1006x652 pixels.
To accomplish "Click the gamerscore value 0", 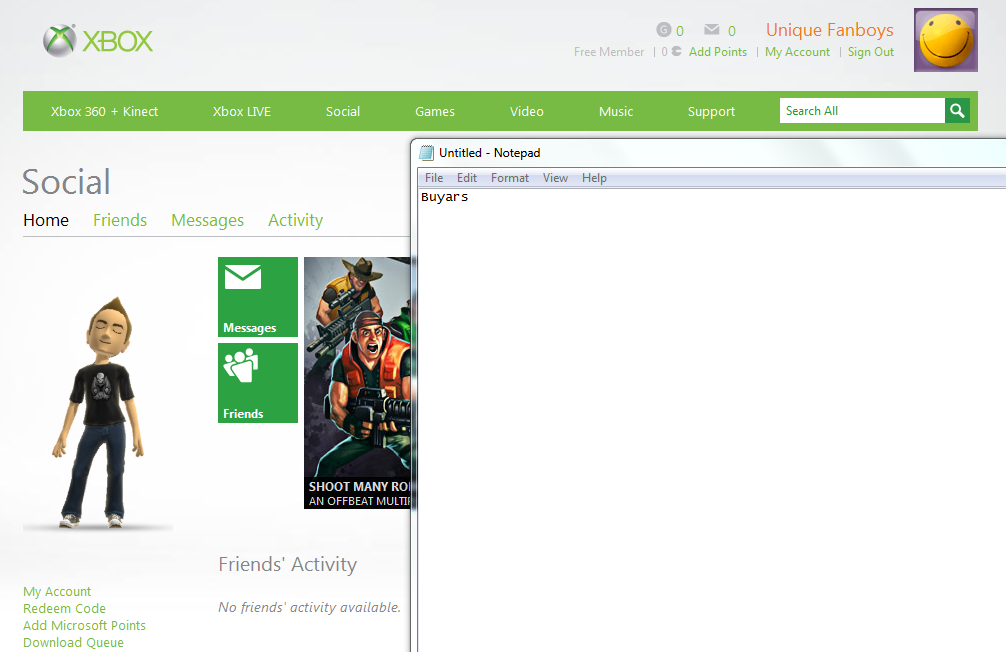I will tap(680, 31).
